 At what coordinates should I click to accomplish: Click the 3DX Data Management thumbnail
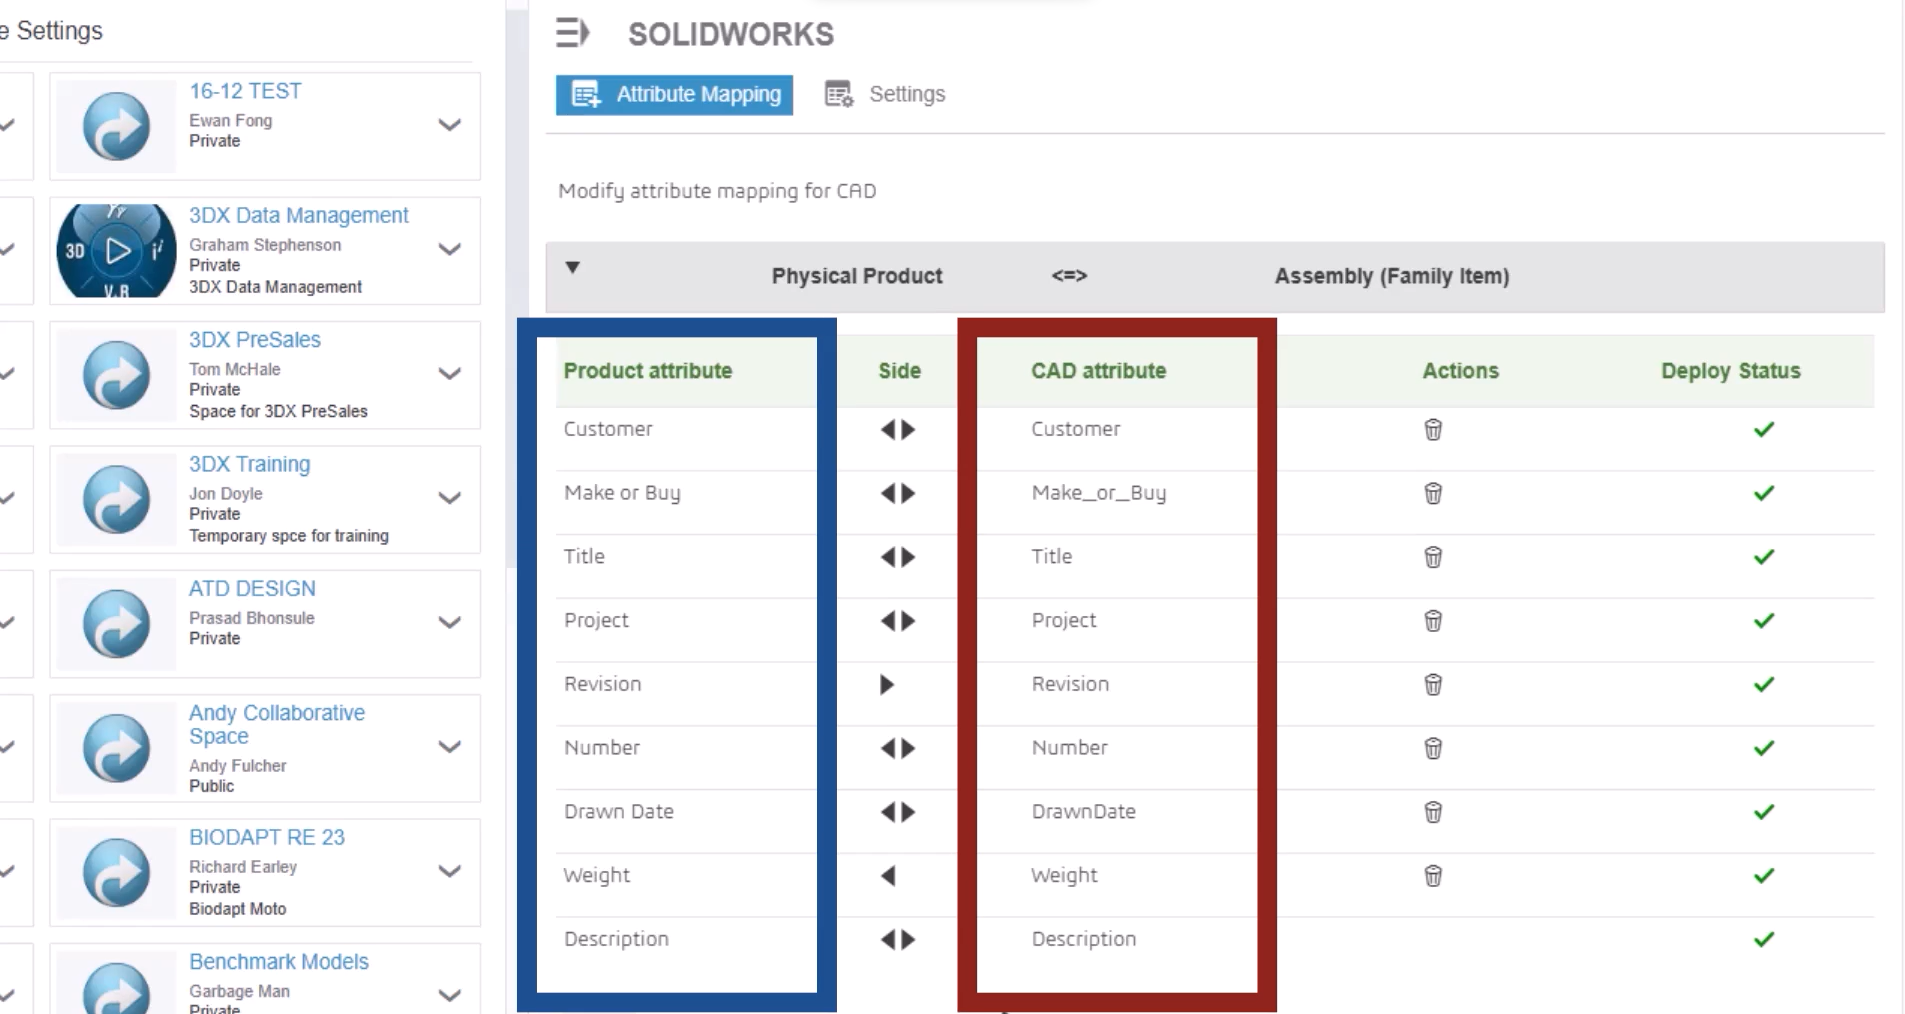tap(116, 251)
